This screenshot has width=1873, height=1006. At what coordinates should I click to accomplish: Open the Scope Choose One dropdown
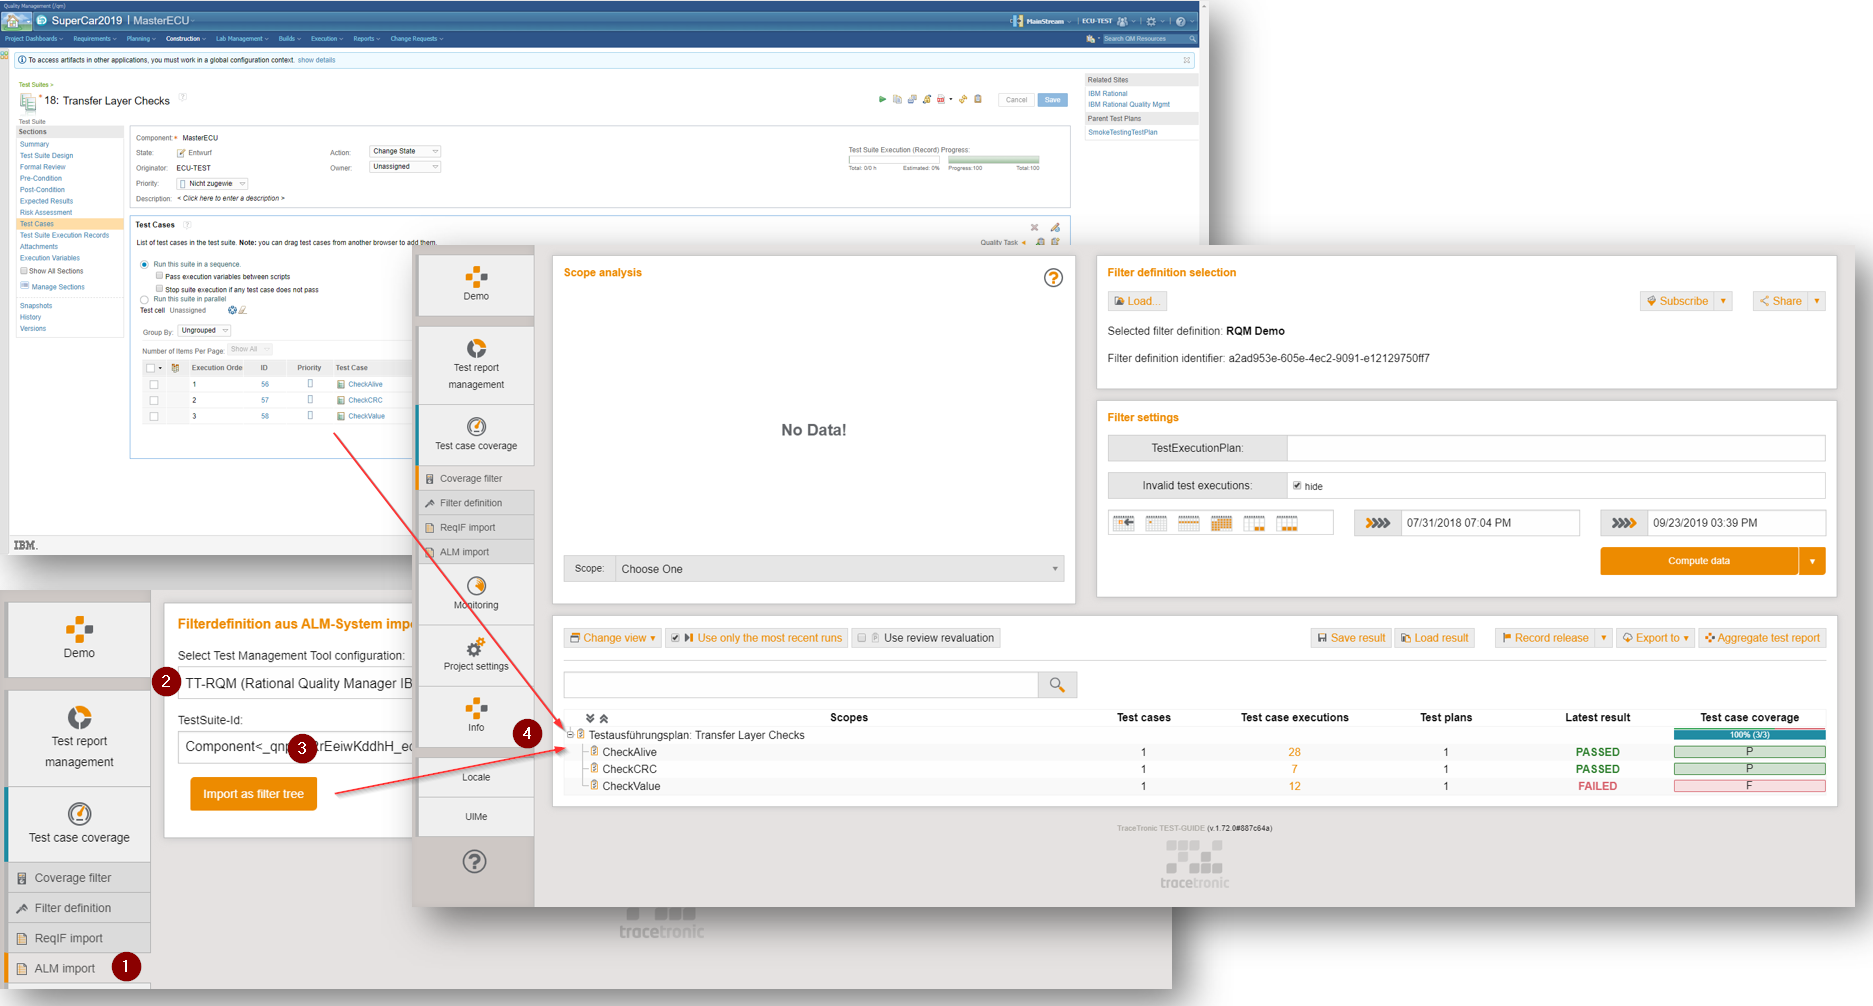pyautogui.click(x=838, y=569)
